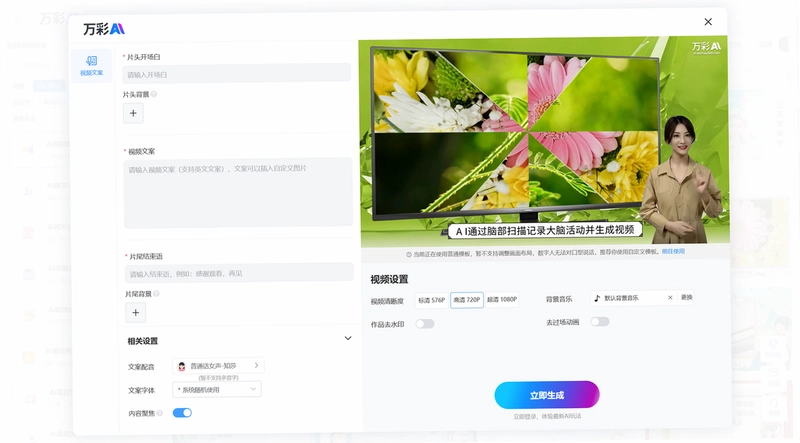Click the video preview with flower collage

point(545,142)
